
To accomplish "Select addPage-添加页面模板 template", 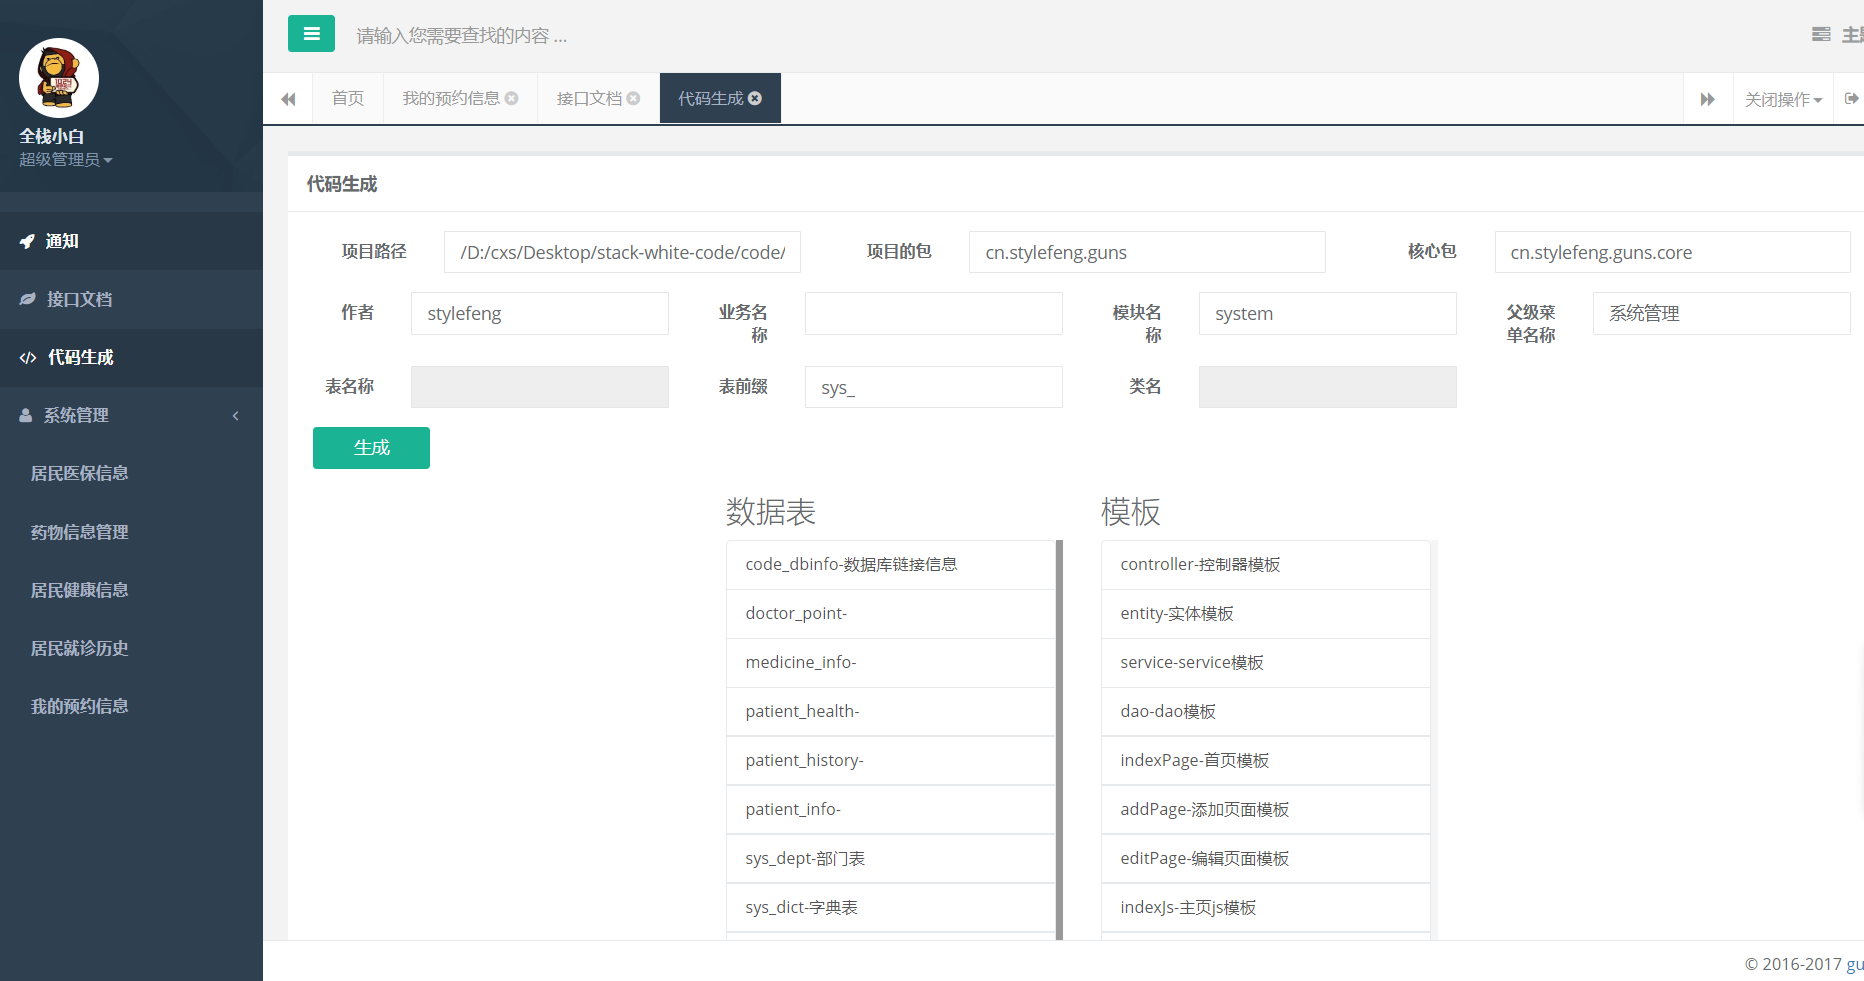I will 1265,810.
